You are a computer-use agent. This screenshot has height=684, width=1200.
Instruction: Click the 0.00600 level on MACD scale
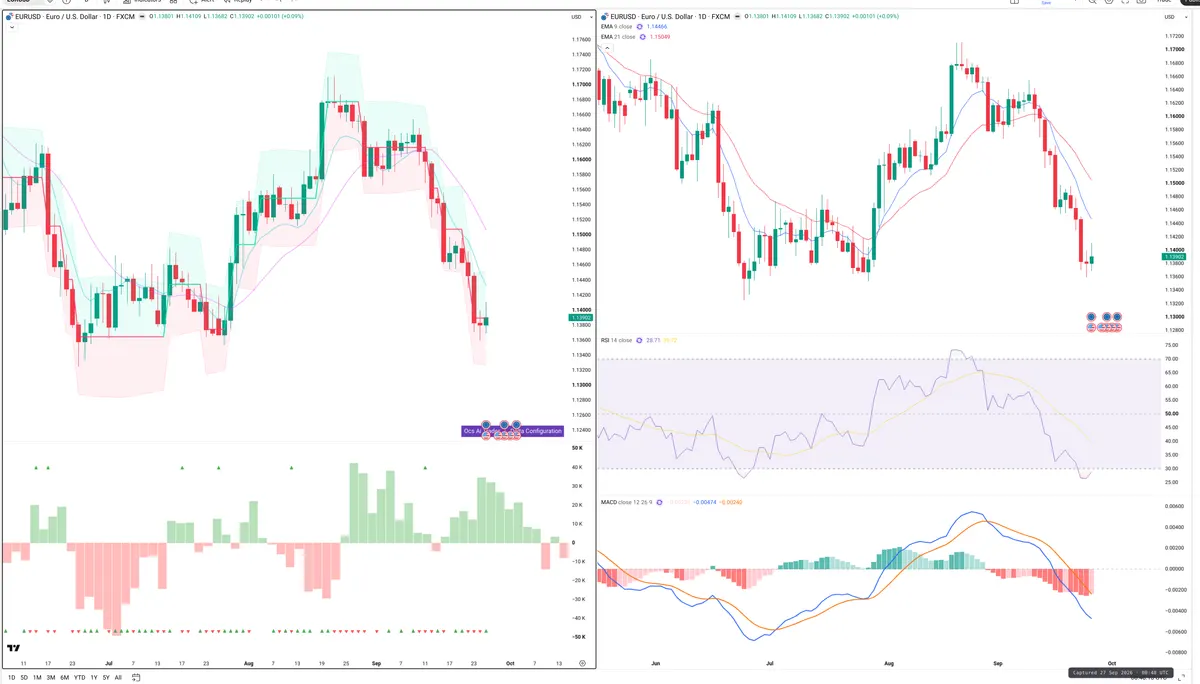point(1174,506)
